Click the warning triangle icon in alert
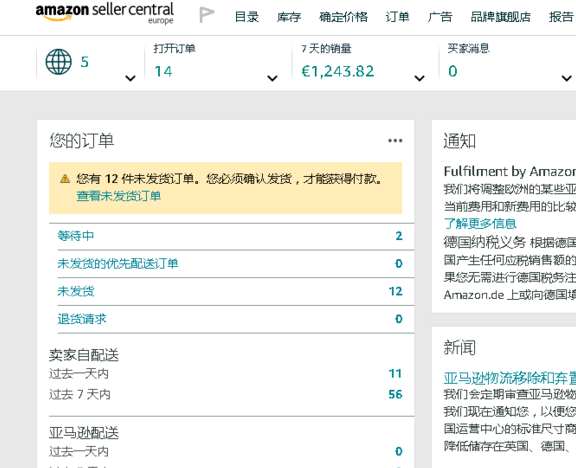The height and width of the screenshot is (468, 576). pos(65,179)
